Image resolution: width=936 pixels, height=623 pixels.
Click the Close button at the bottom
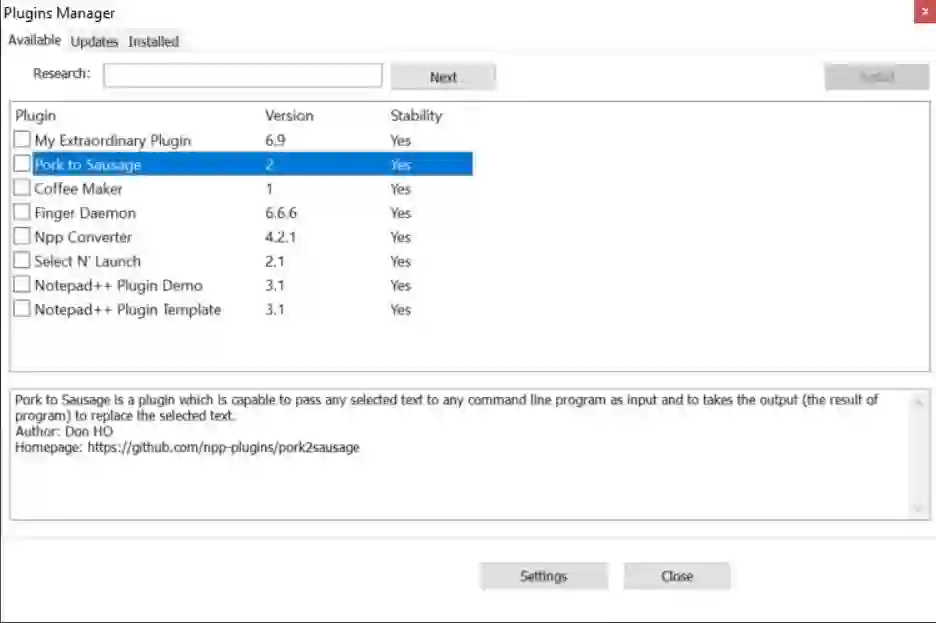[x=677, y=576]
